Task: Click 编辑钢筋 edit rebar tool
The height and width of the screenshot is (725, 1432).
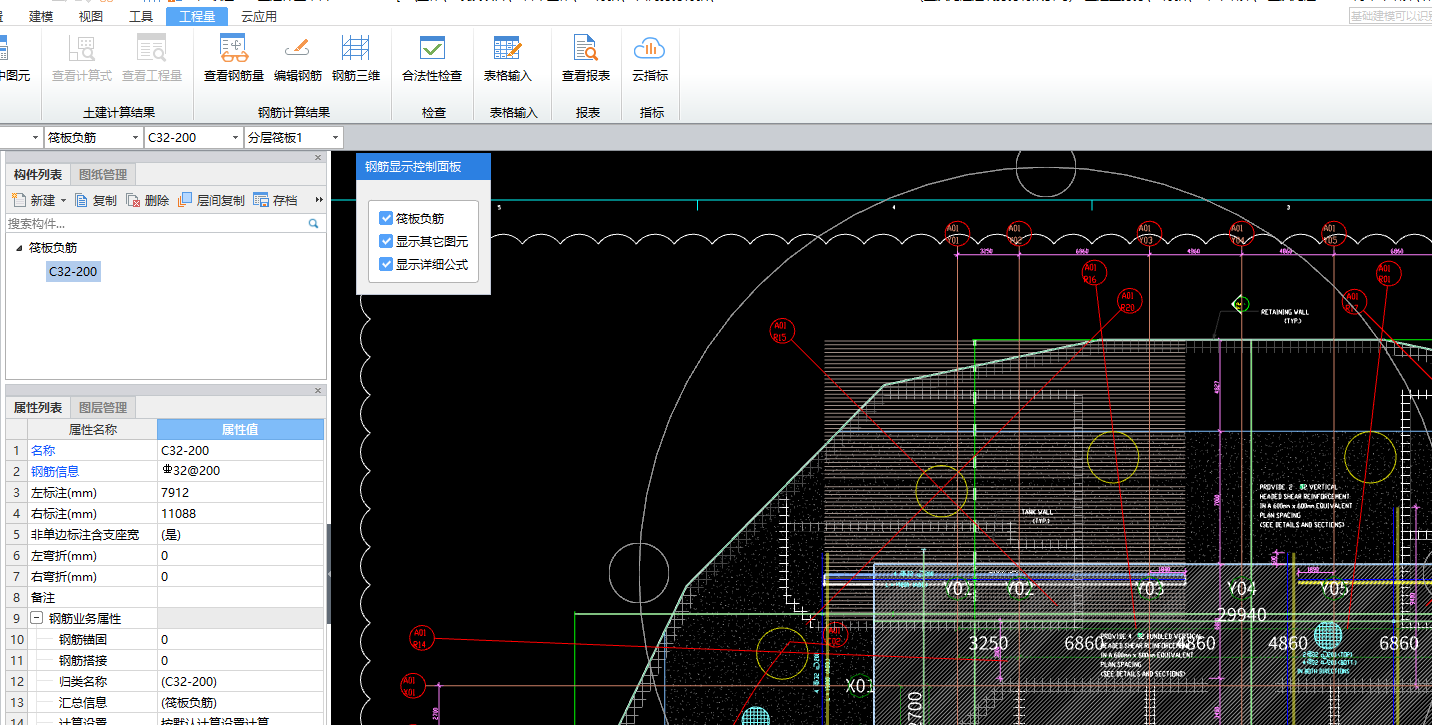Action: click(298, 58)
